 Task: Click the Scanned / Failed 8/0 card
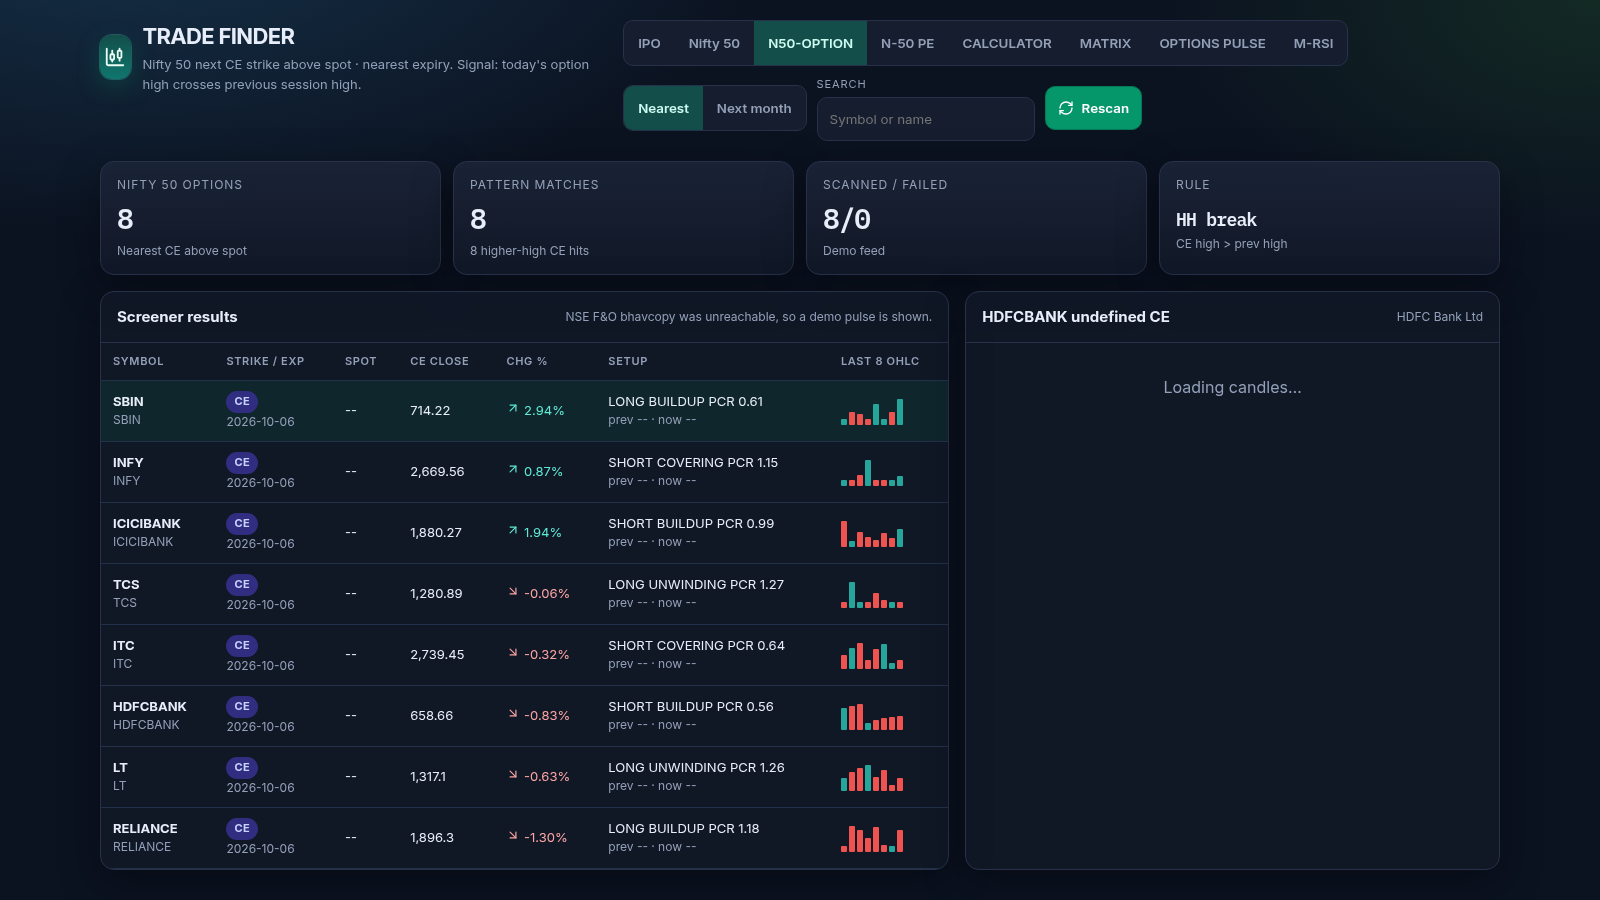[x=976, y=218]
